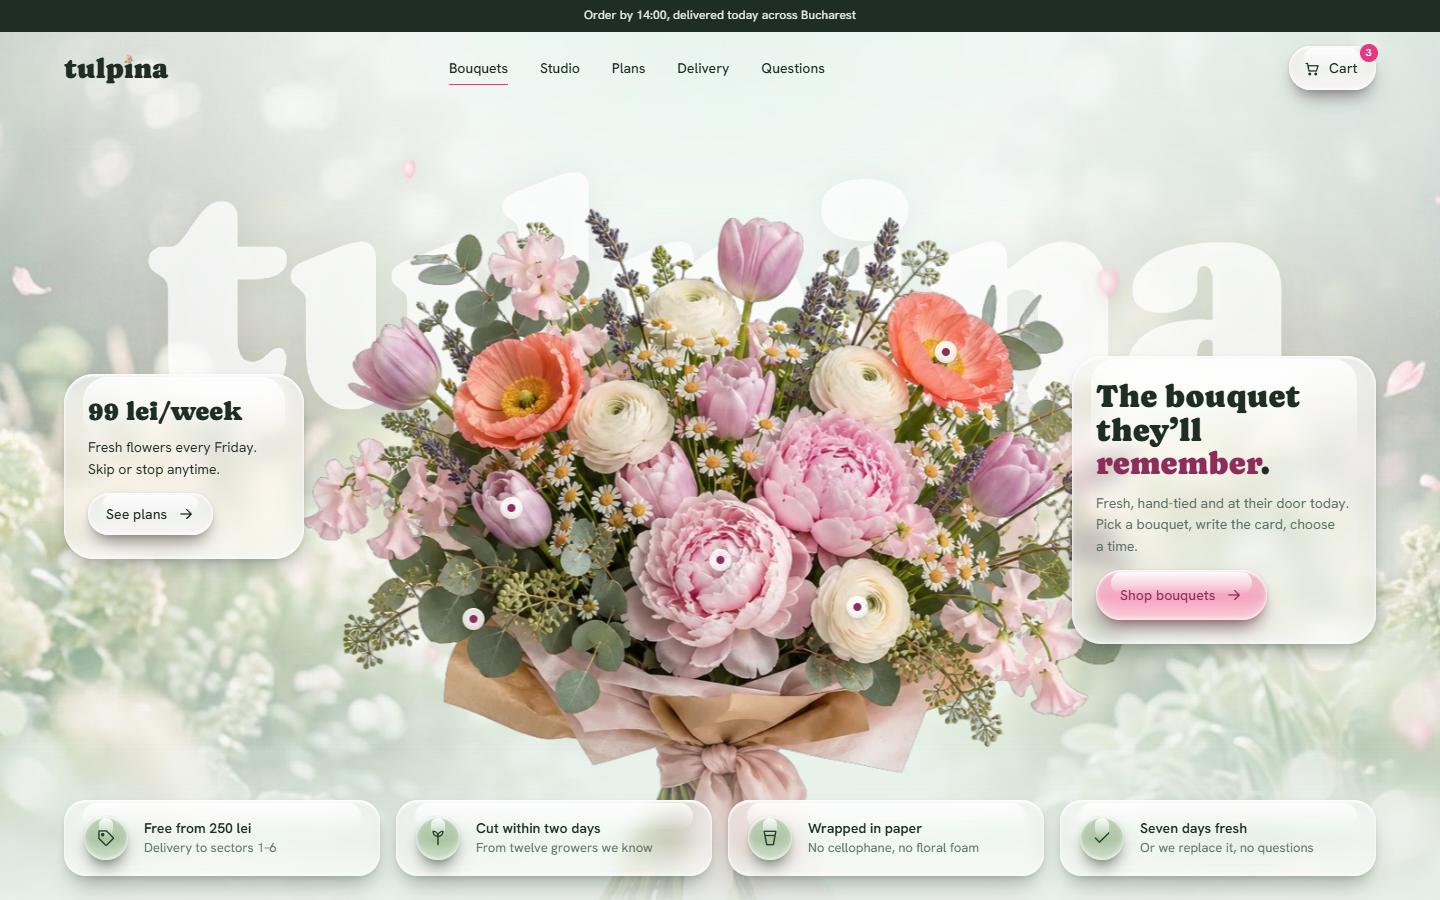This screenshot has height=900, width=1440.
Task: Open the Cart button
Action: point(1332,68)
